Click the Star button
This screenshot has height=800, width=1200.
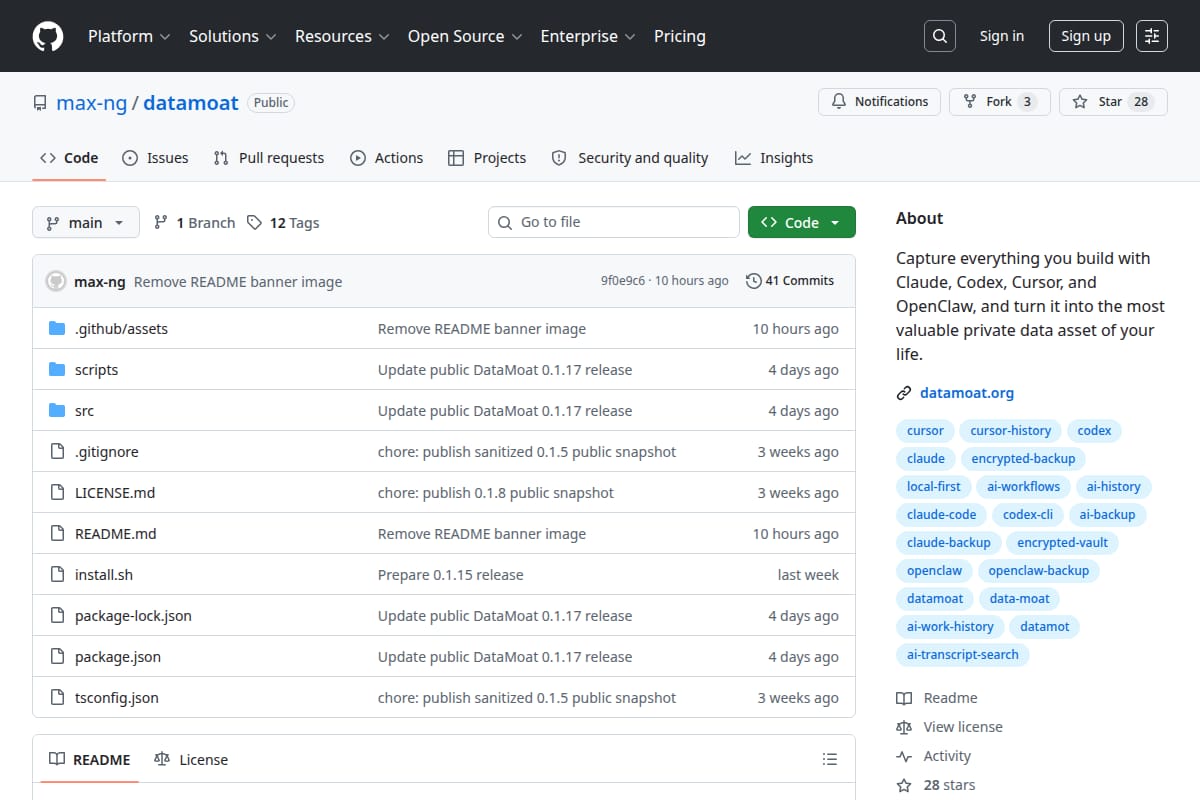click(1113, 102)
